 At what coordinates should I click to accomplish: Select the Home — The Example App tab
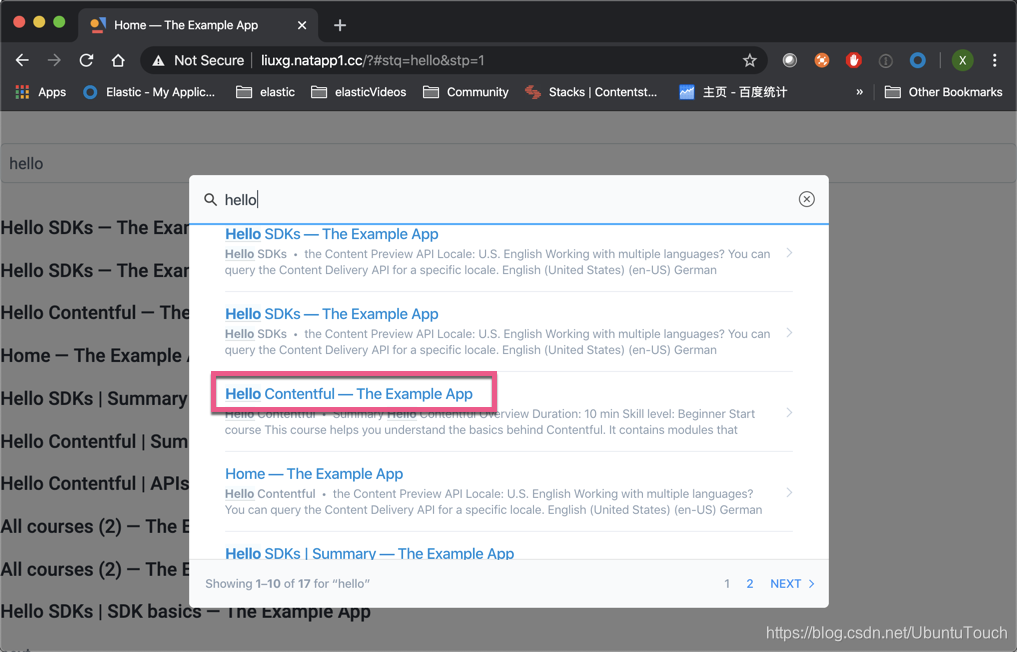click(198, 25)
